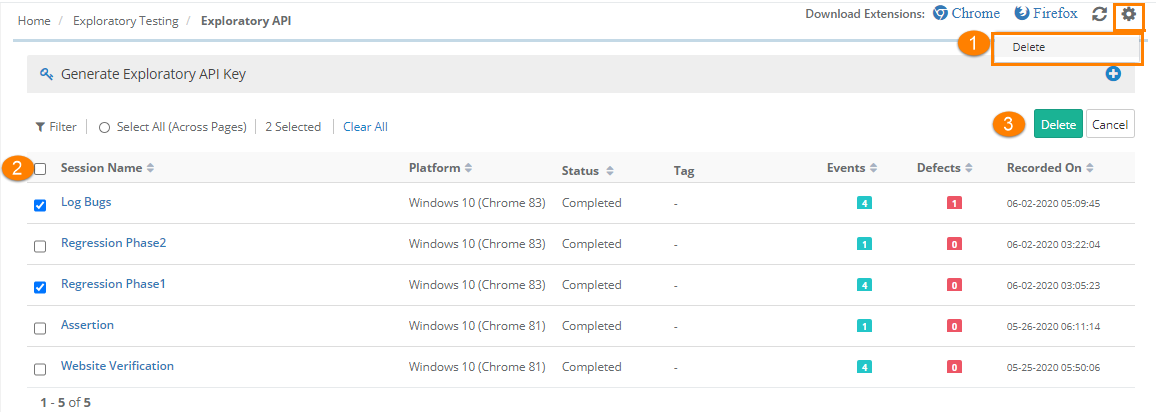Click the green Delete button

[1057, 125]
